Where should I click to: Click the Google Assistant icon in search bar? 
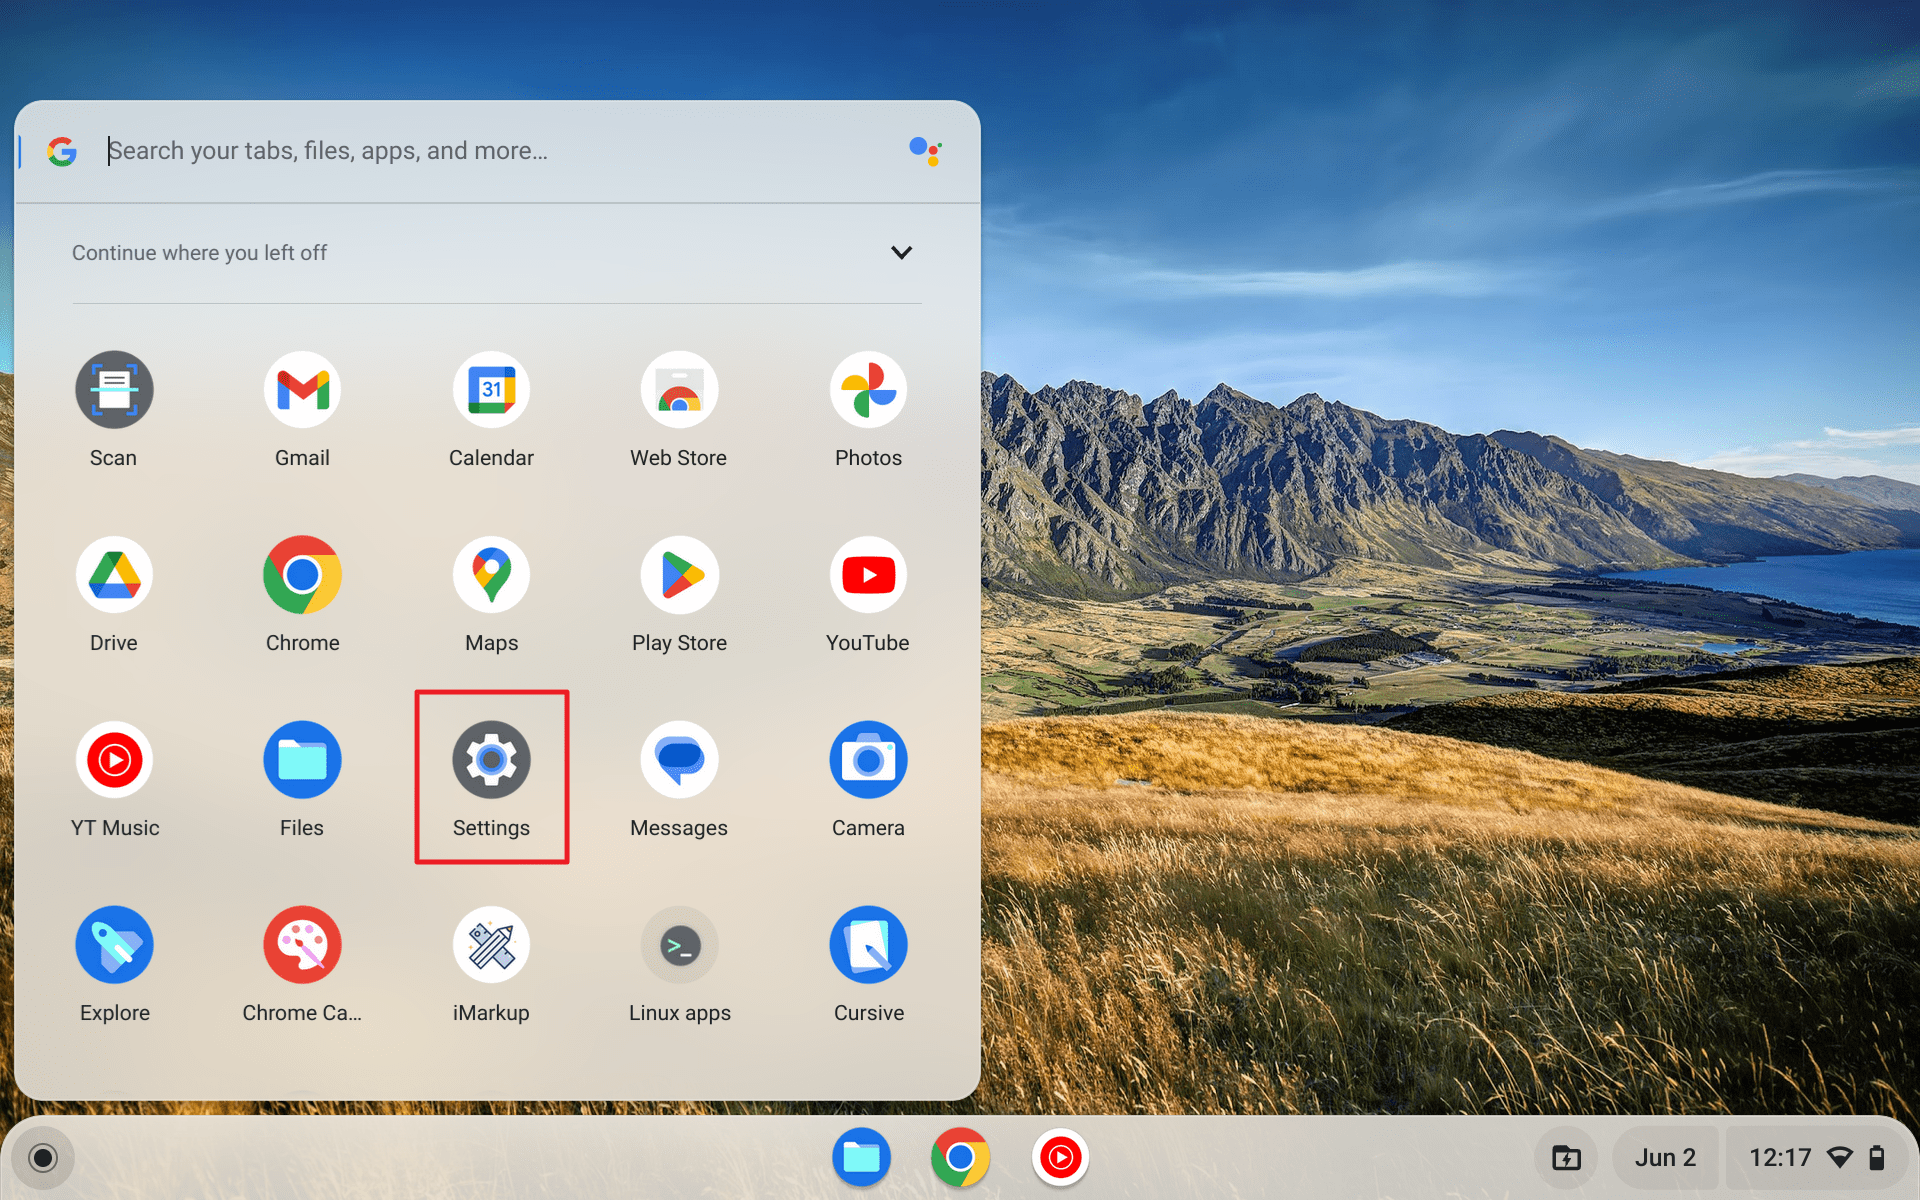point(925,151)
